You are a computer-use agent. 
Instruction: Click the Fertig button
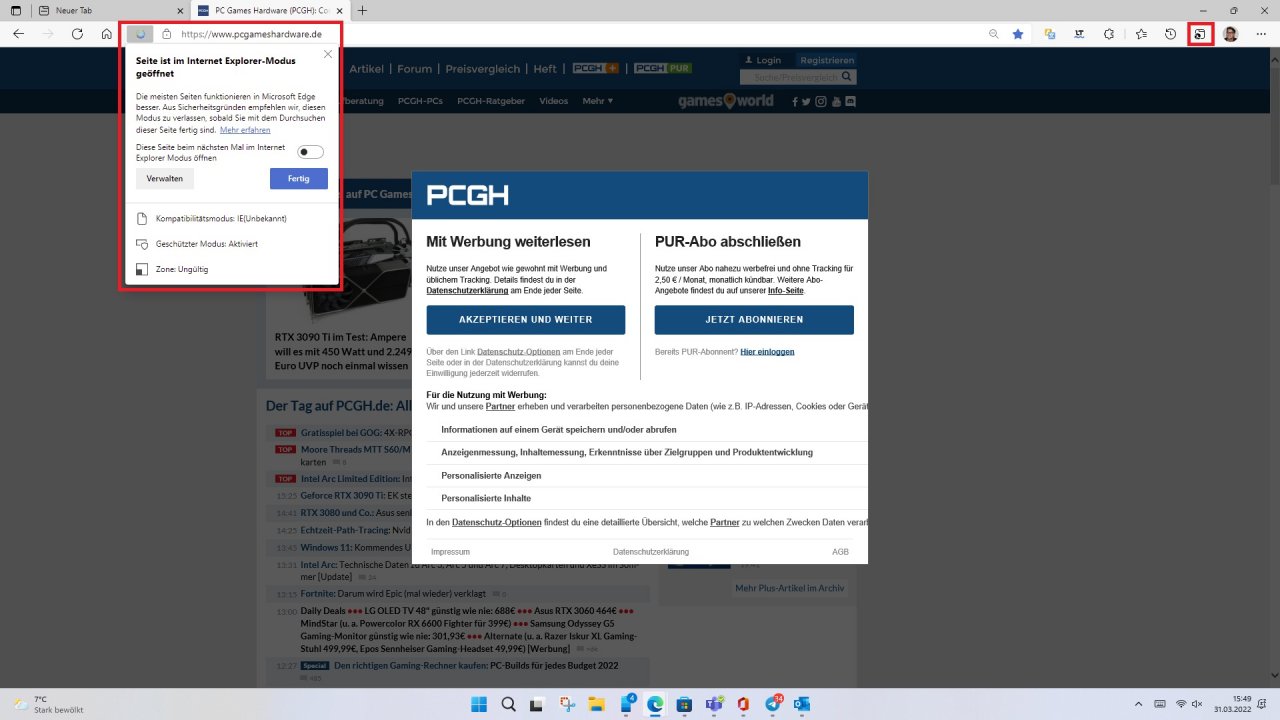[299, 178]
